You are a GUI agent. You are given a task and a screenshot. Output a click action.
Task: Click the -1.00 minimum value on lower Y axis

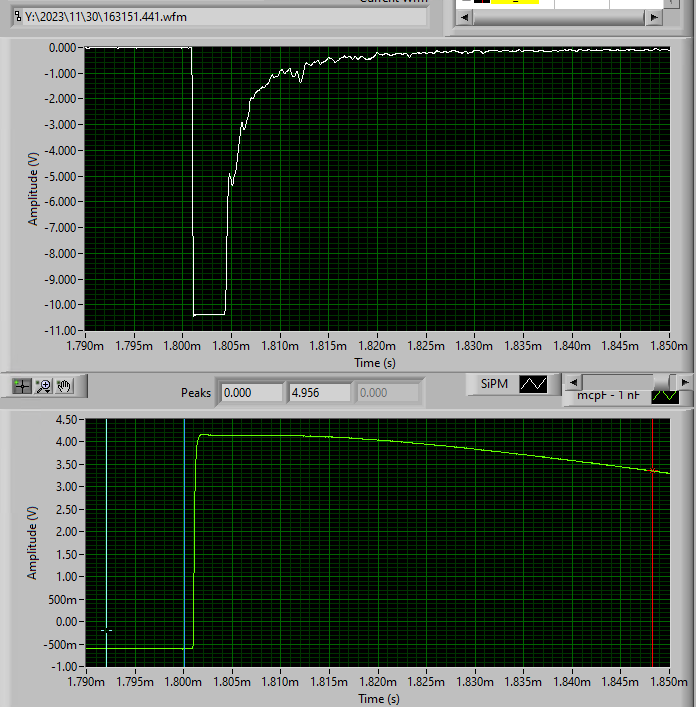(64, 666)
